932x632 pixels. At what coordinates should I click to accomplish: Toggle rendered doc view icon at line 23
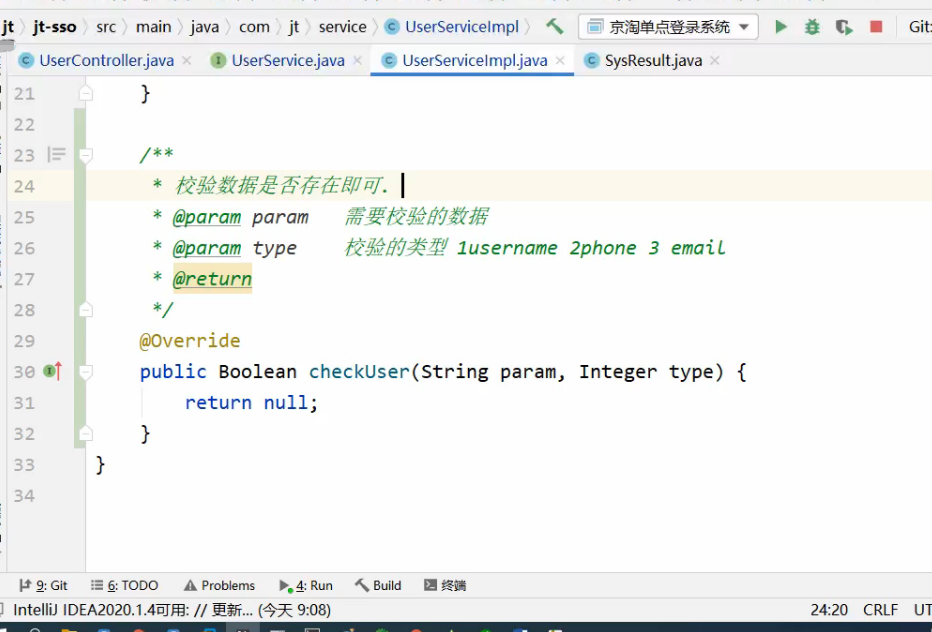coord(56,155)
